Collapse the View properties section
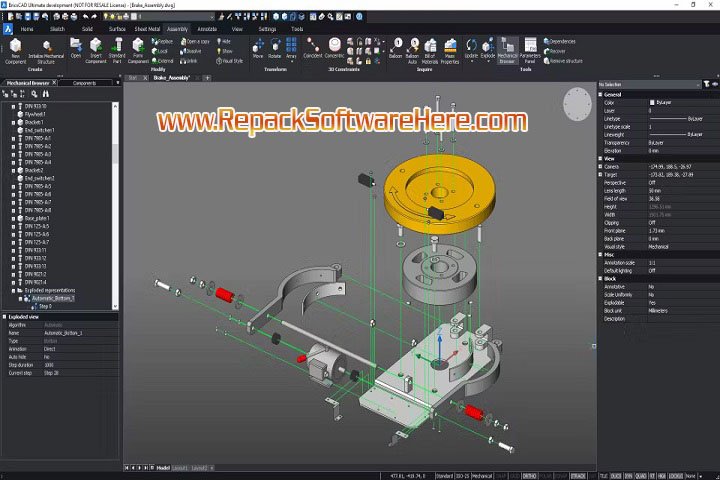The image size is (720, 480). coord(600,158)
